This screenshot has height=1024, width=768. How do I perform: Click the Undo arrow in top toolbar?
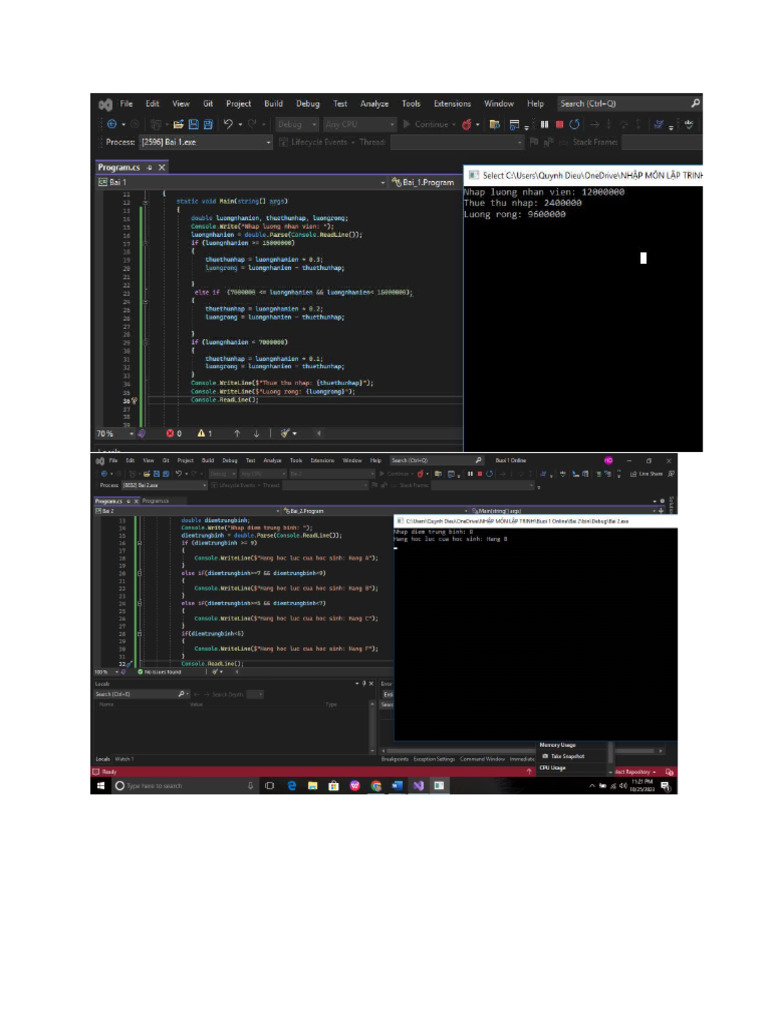[x=229, y=125]
